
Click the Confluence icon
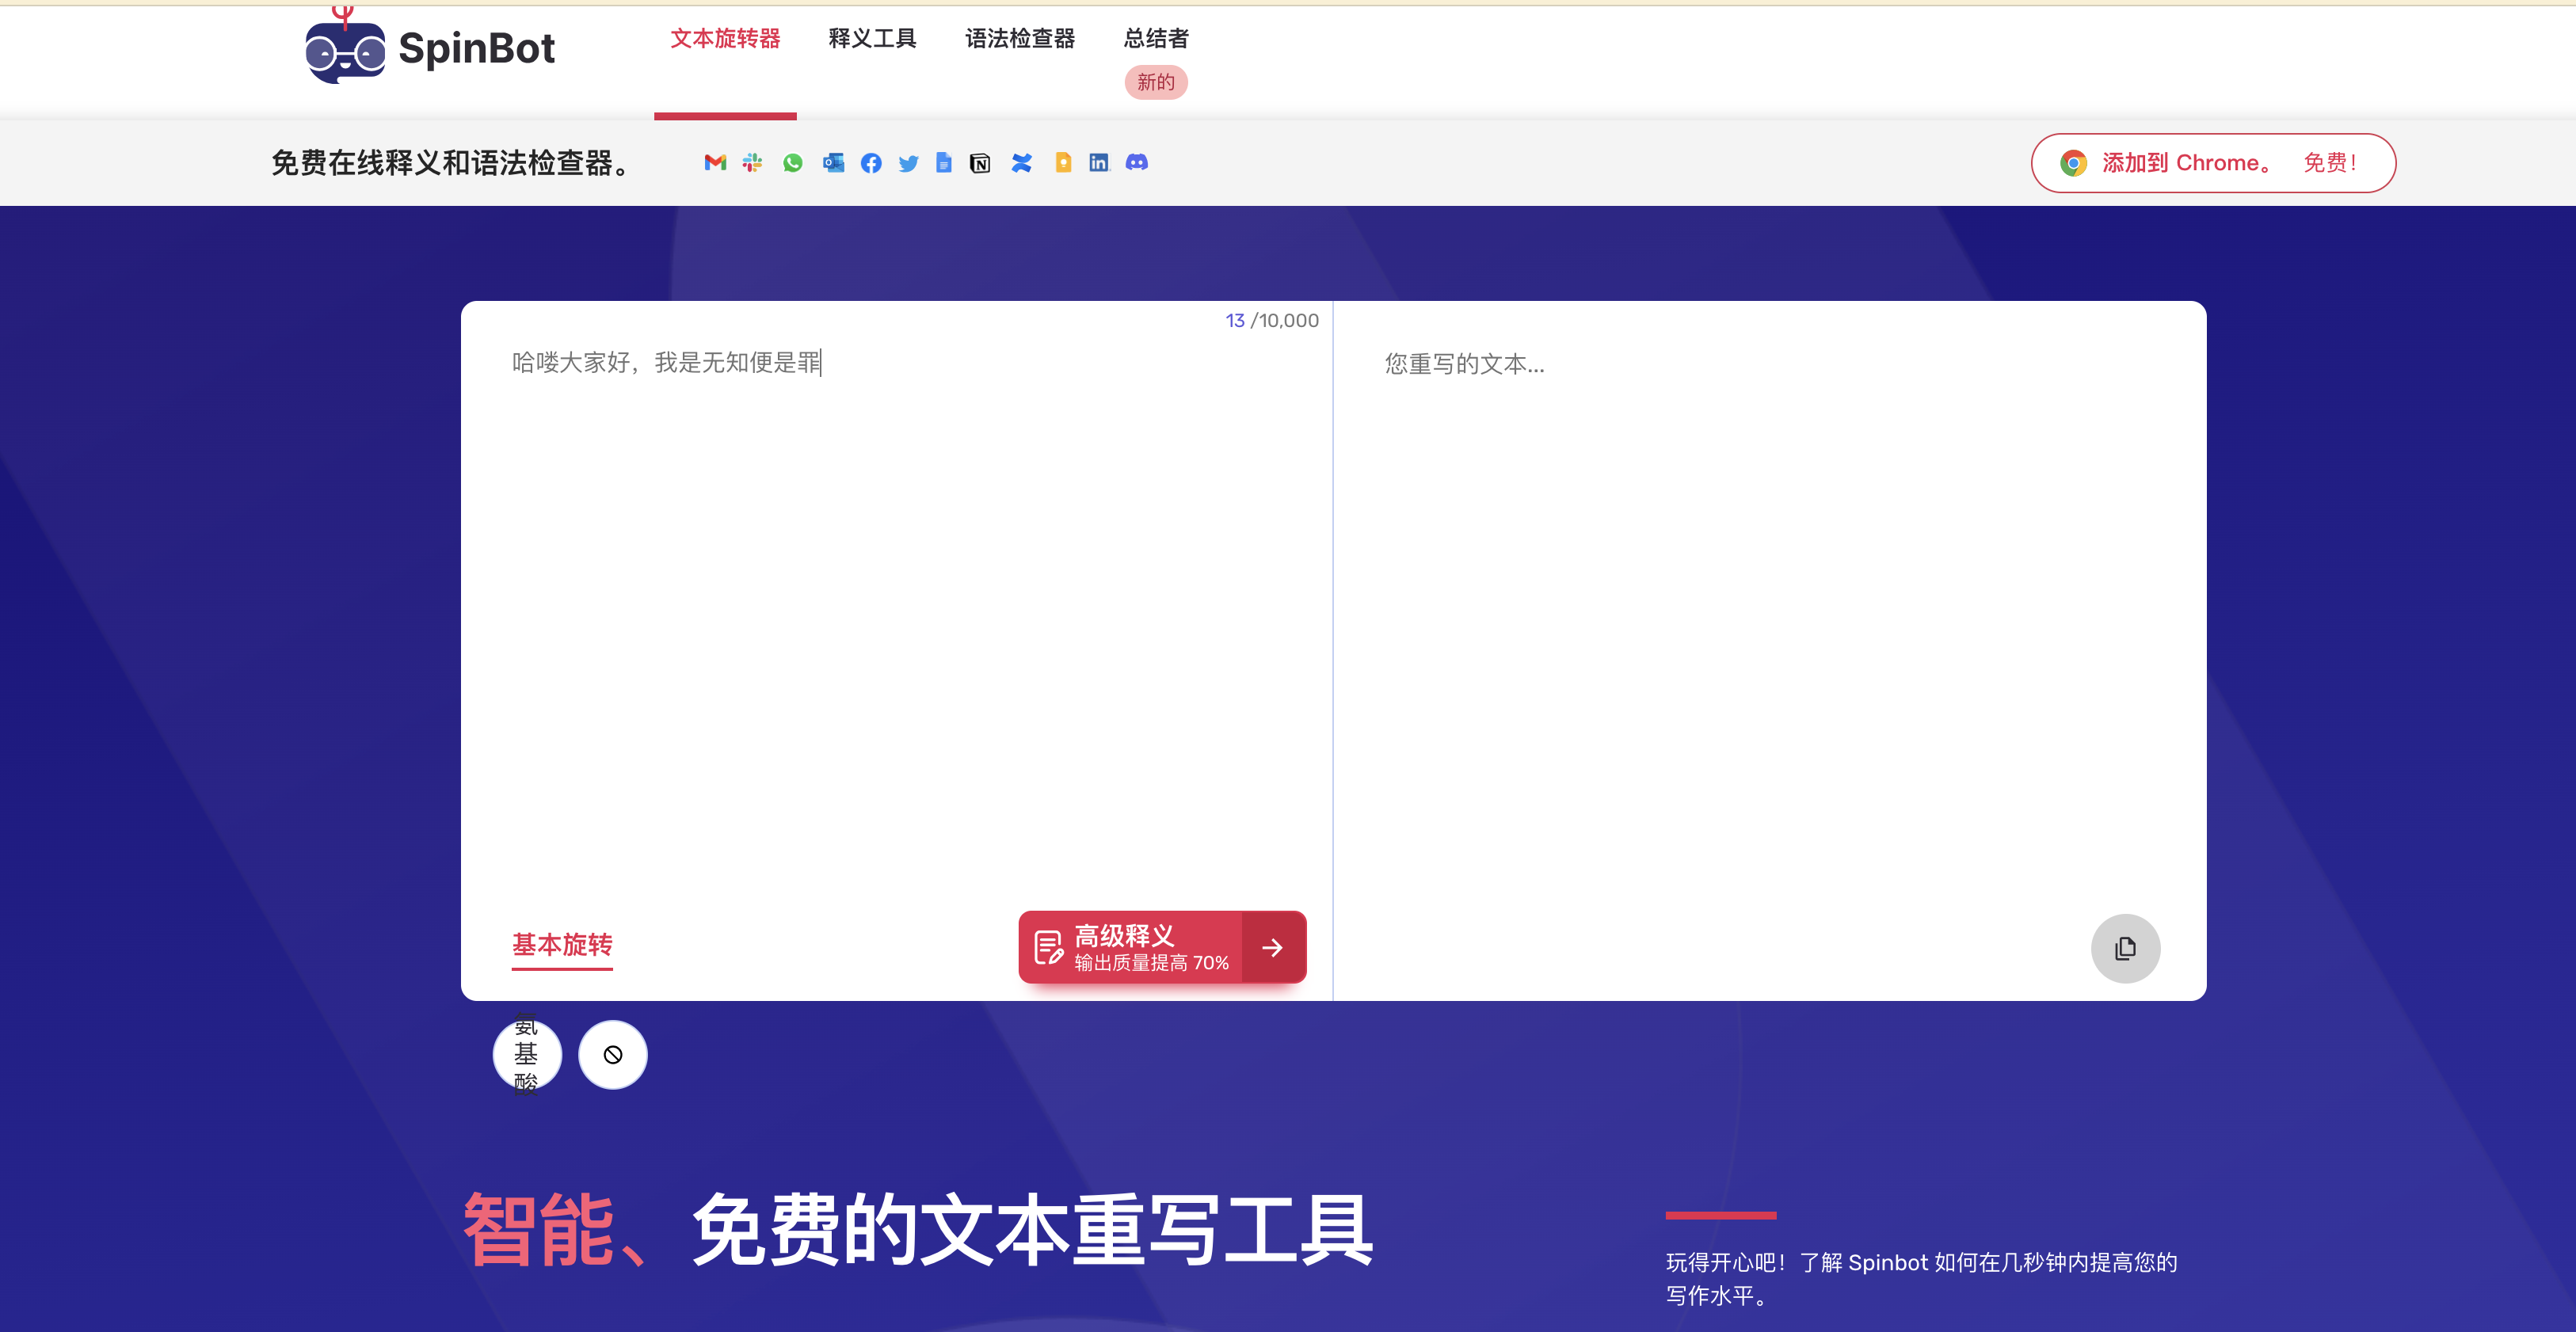coord(1021,162)
